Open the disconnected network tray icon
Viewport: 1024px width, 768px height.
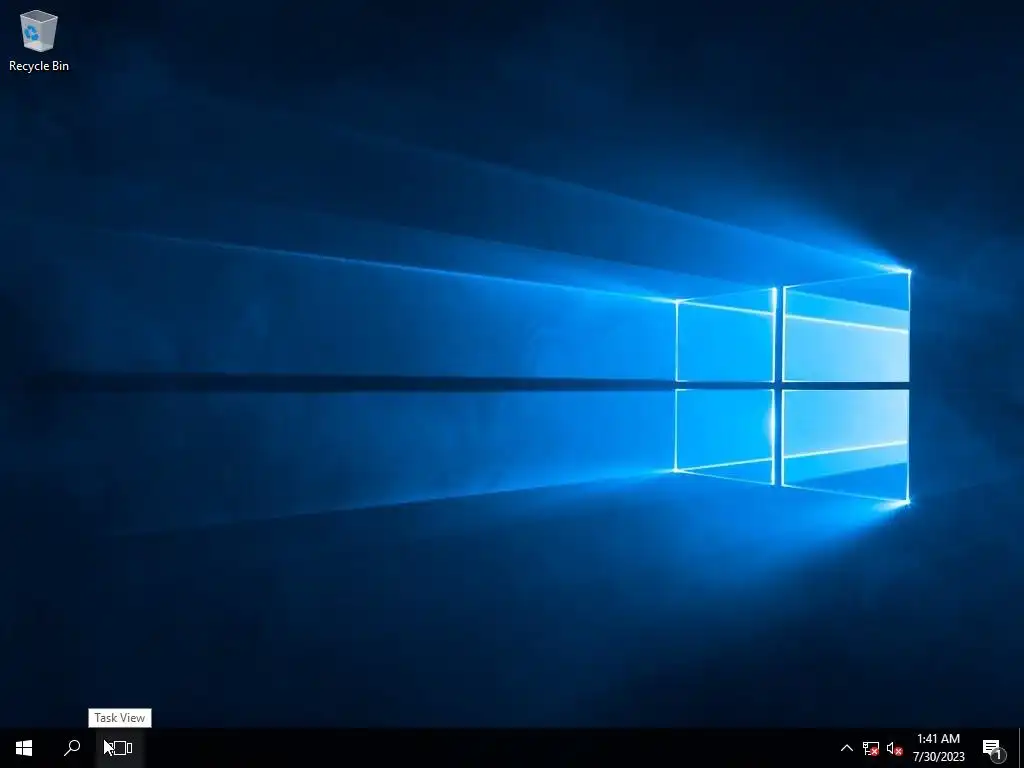(871, 748)
